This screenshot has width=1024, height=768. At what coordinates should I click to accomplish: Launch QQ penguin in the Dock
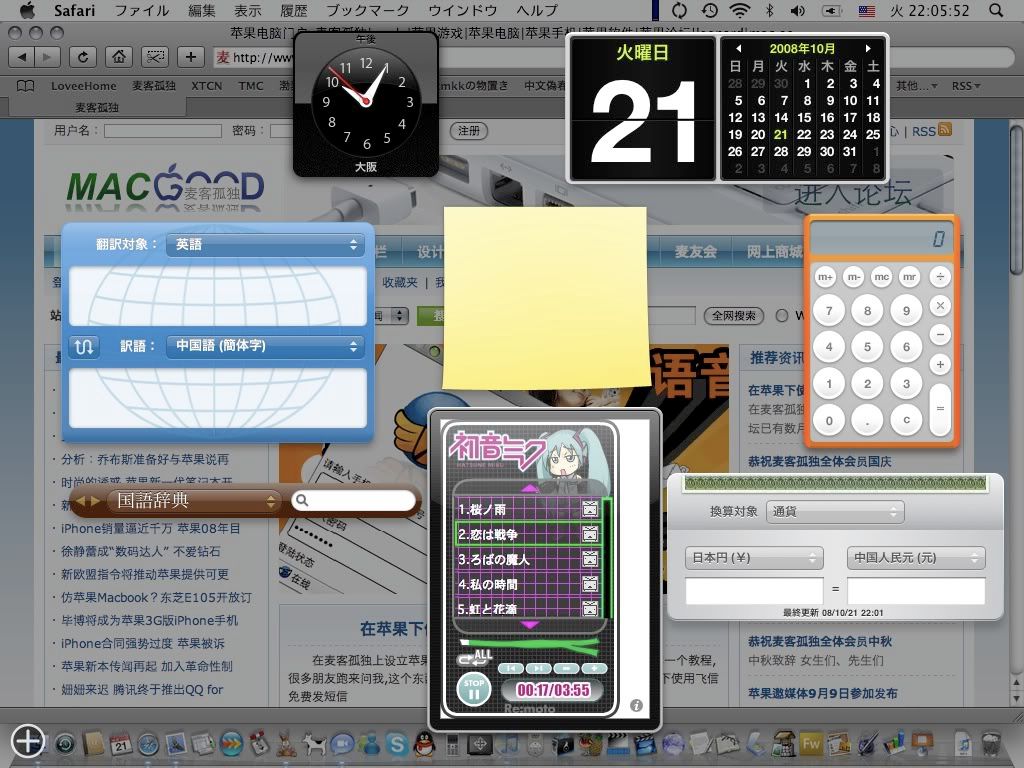coord(424,744)
